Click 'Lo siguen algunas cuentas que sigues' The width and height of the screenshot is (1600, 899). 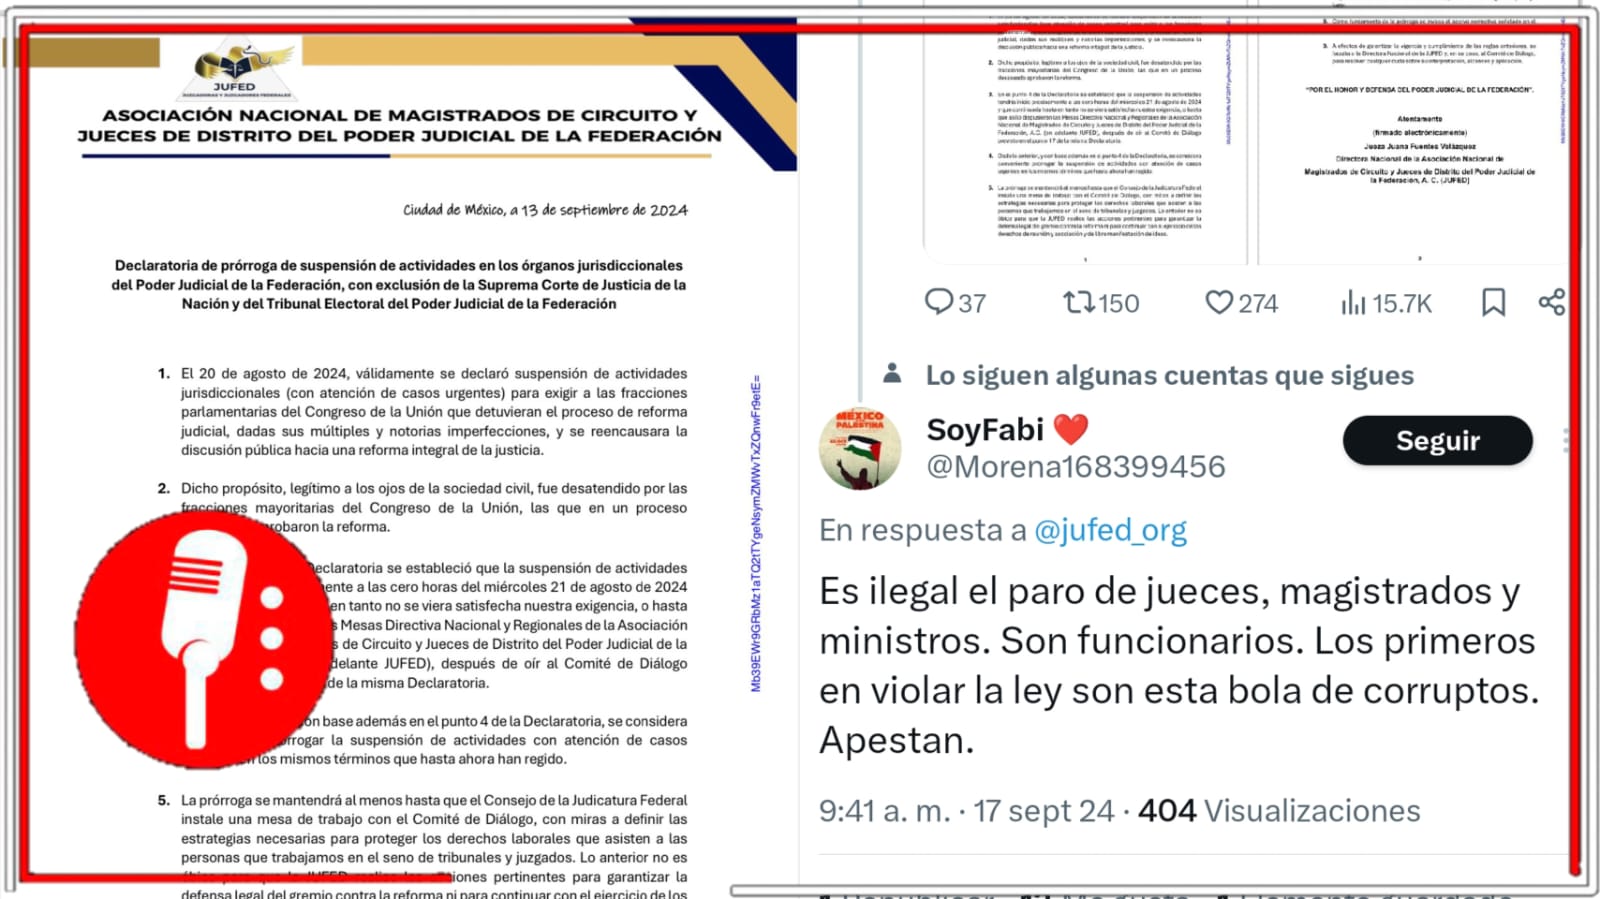1169,376
